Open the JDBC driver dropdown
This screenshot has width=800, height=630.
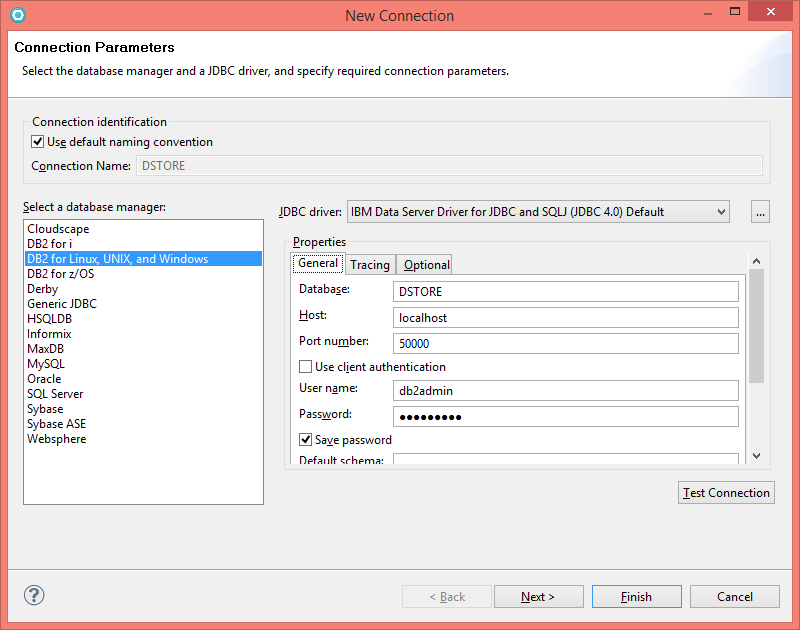pyautogui.click(x=723, y=211)
